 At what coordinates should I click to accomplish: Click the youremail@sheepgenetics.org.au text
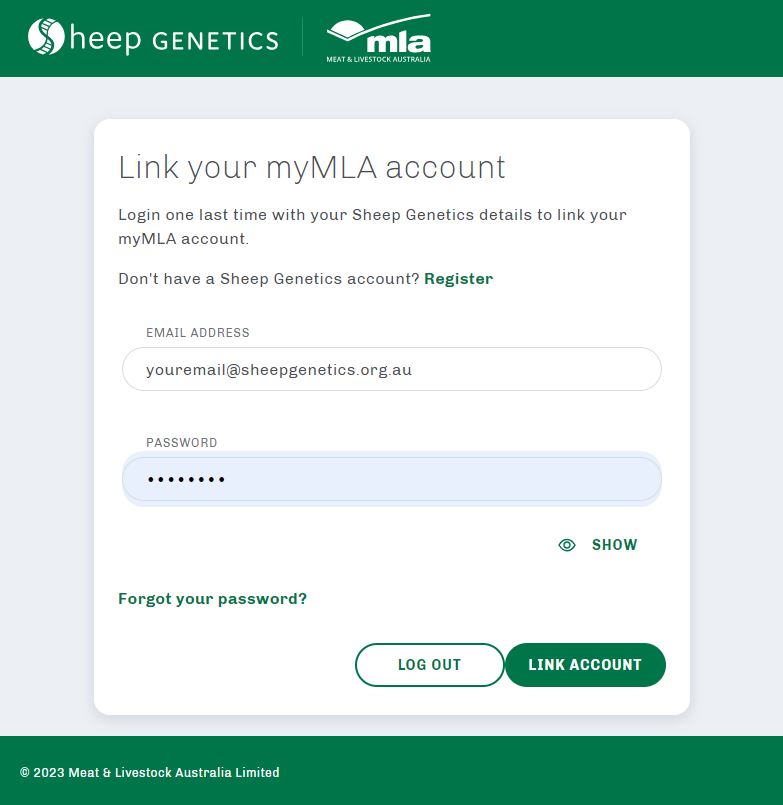[279, 370]
